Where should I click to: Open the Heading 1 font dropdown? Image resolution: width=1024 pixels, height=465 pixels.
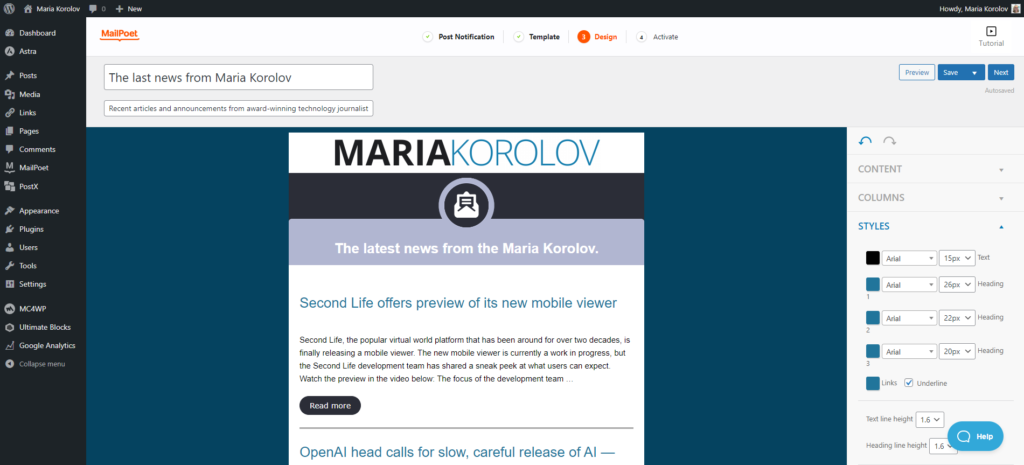coord(908,285)
